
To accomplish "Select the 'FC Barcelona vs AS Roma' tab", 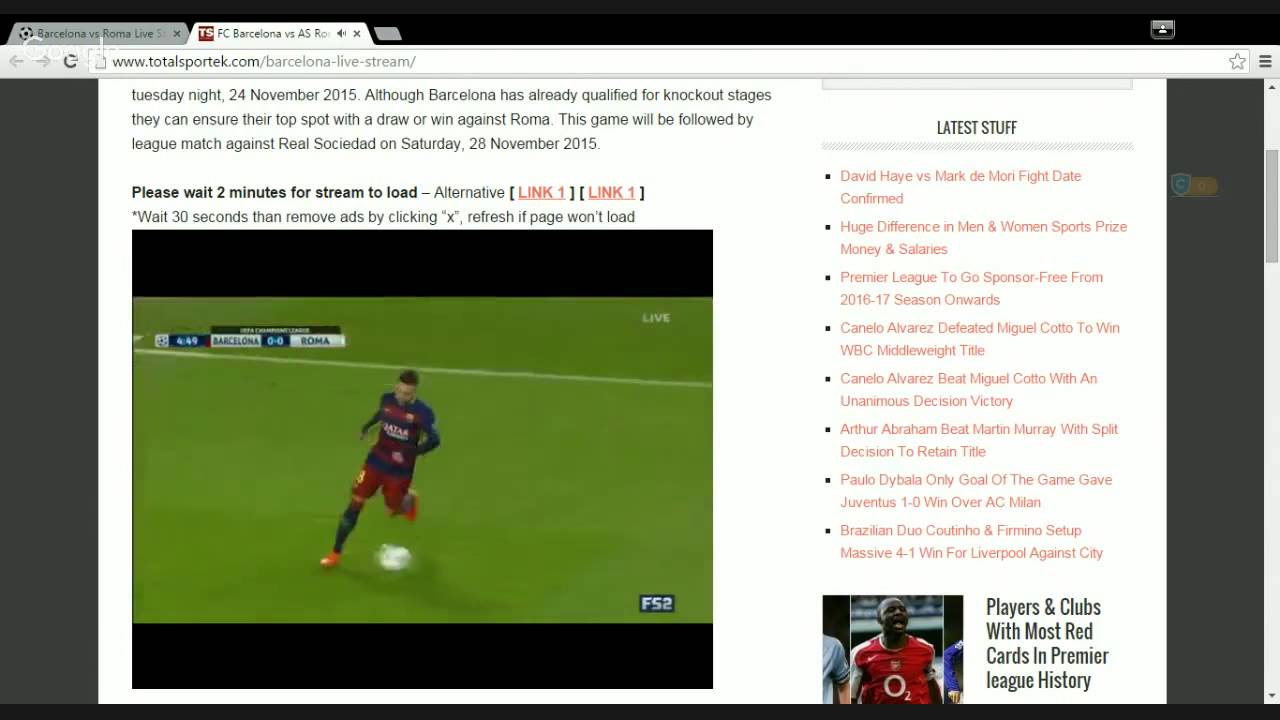I will pos(279,33).
